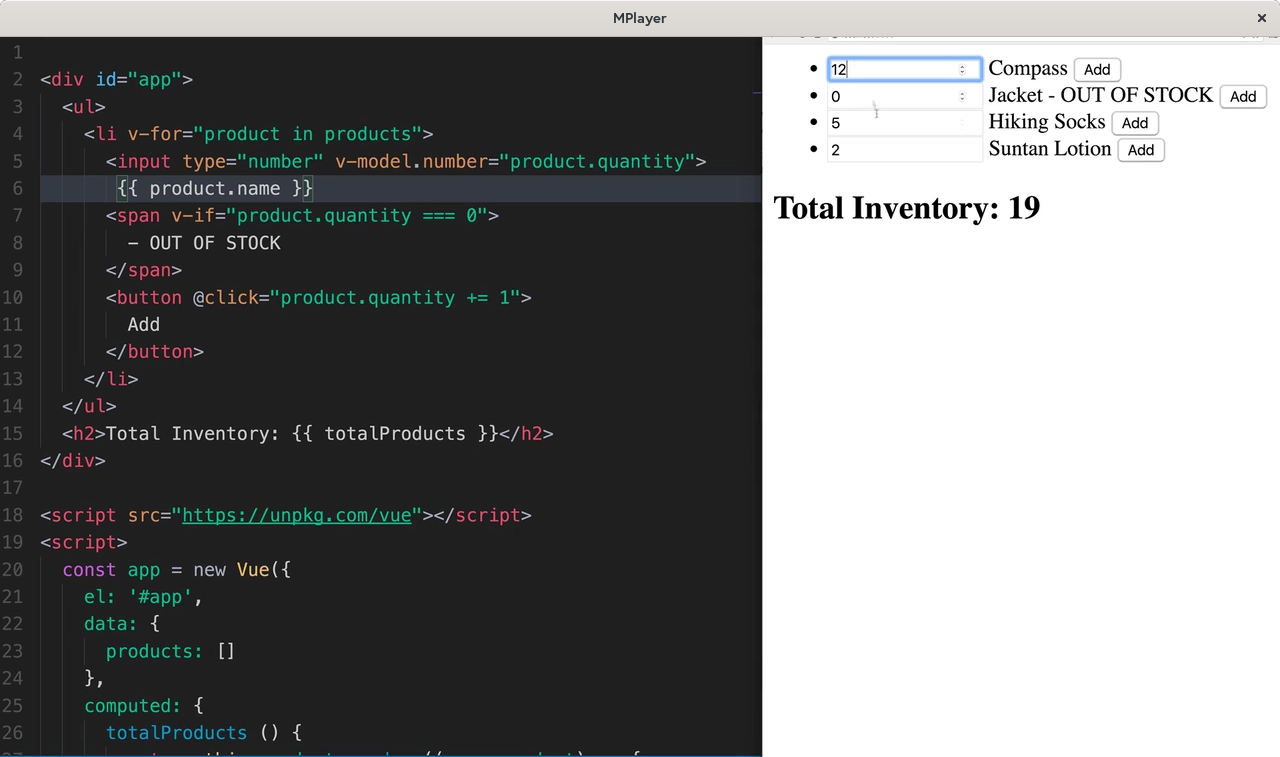Click the MPlayer title bar text
The image size is (1280, 757).
click(x=640, y=18)
